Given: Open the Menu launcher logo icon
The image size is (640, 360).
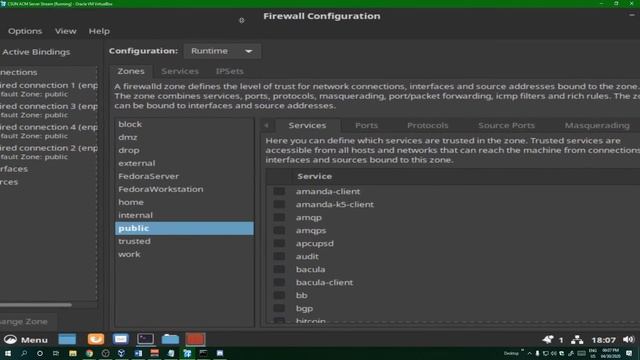Looking at the screenshot, I should (x=10, y=340).
